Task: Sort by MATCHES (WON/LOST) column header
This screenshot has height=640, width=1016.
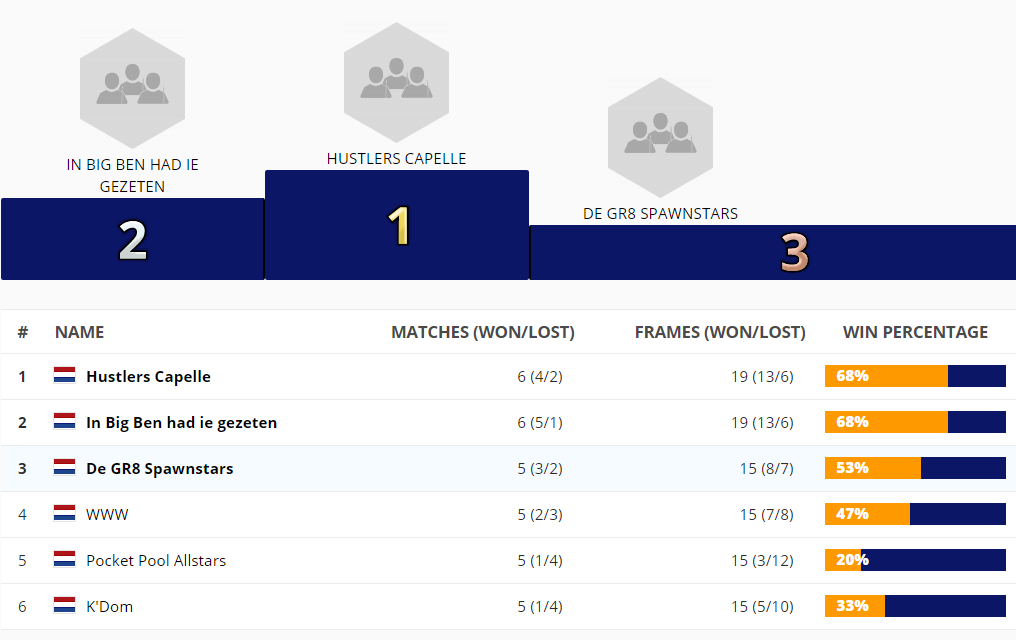Action: (x=482, y=332)
